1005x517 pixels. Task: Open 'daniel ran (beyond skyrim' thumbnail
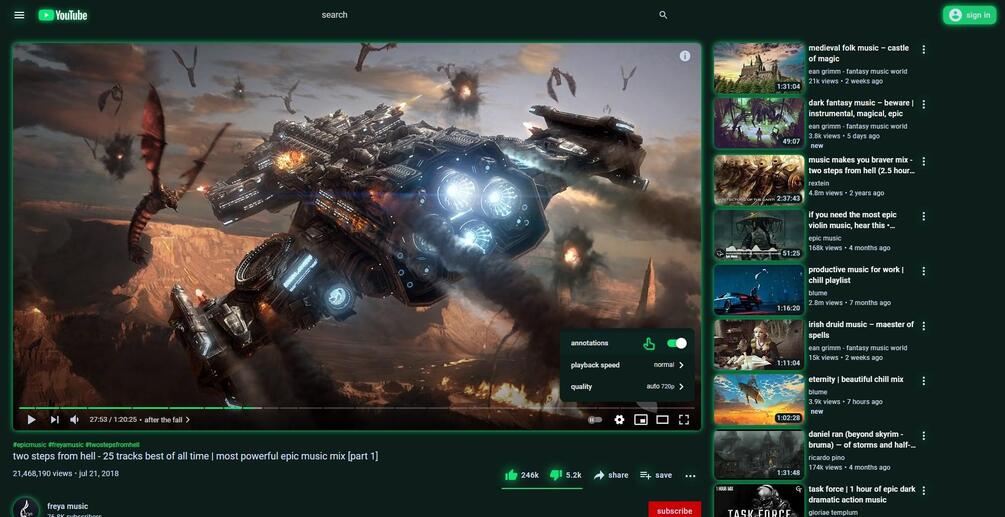759,455
